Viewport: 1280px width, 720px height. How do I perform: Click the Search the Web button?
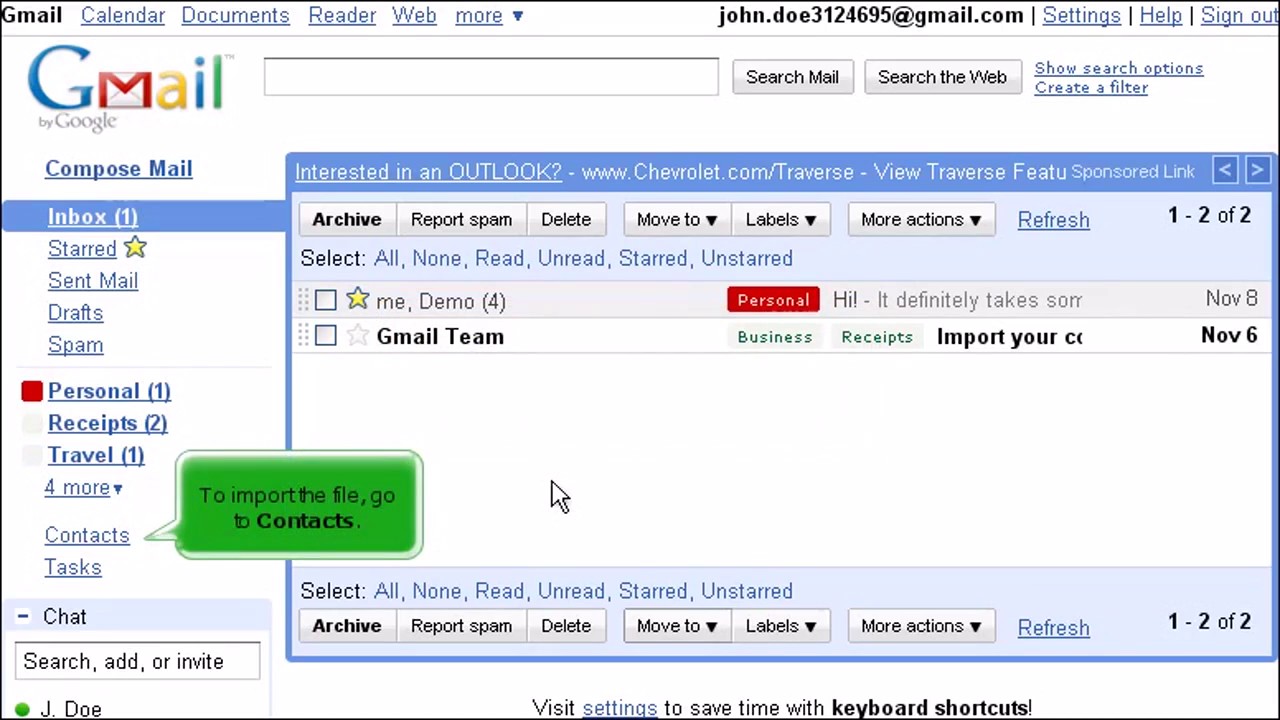pyautogui.click(x=942, y=77)
